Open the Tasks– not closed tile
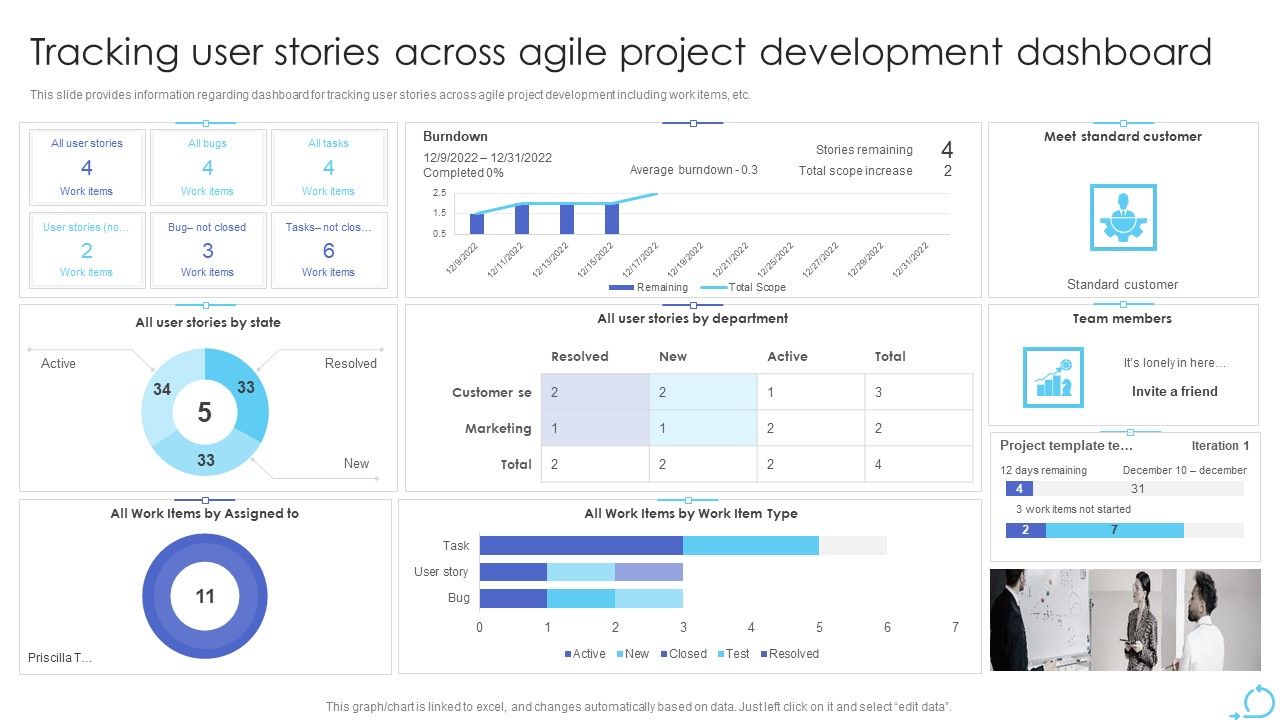This screenshot has width=1280, height=720. pos(328,250)
